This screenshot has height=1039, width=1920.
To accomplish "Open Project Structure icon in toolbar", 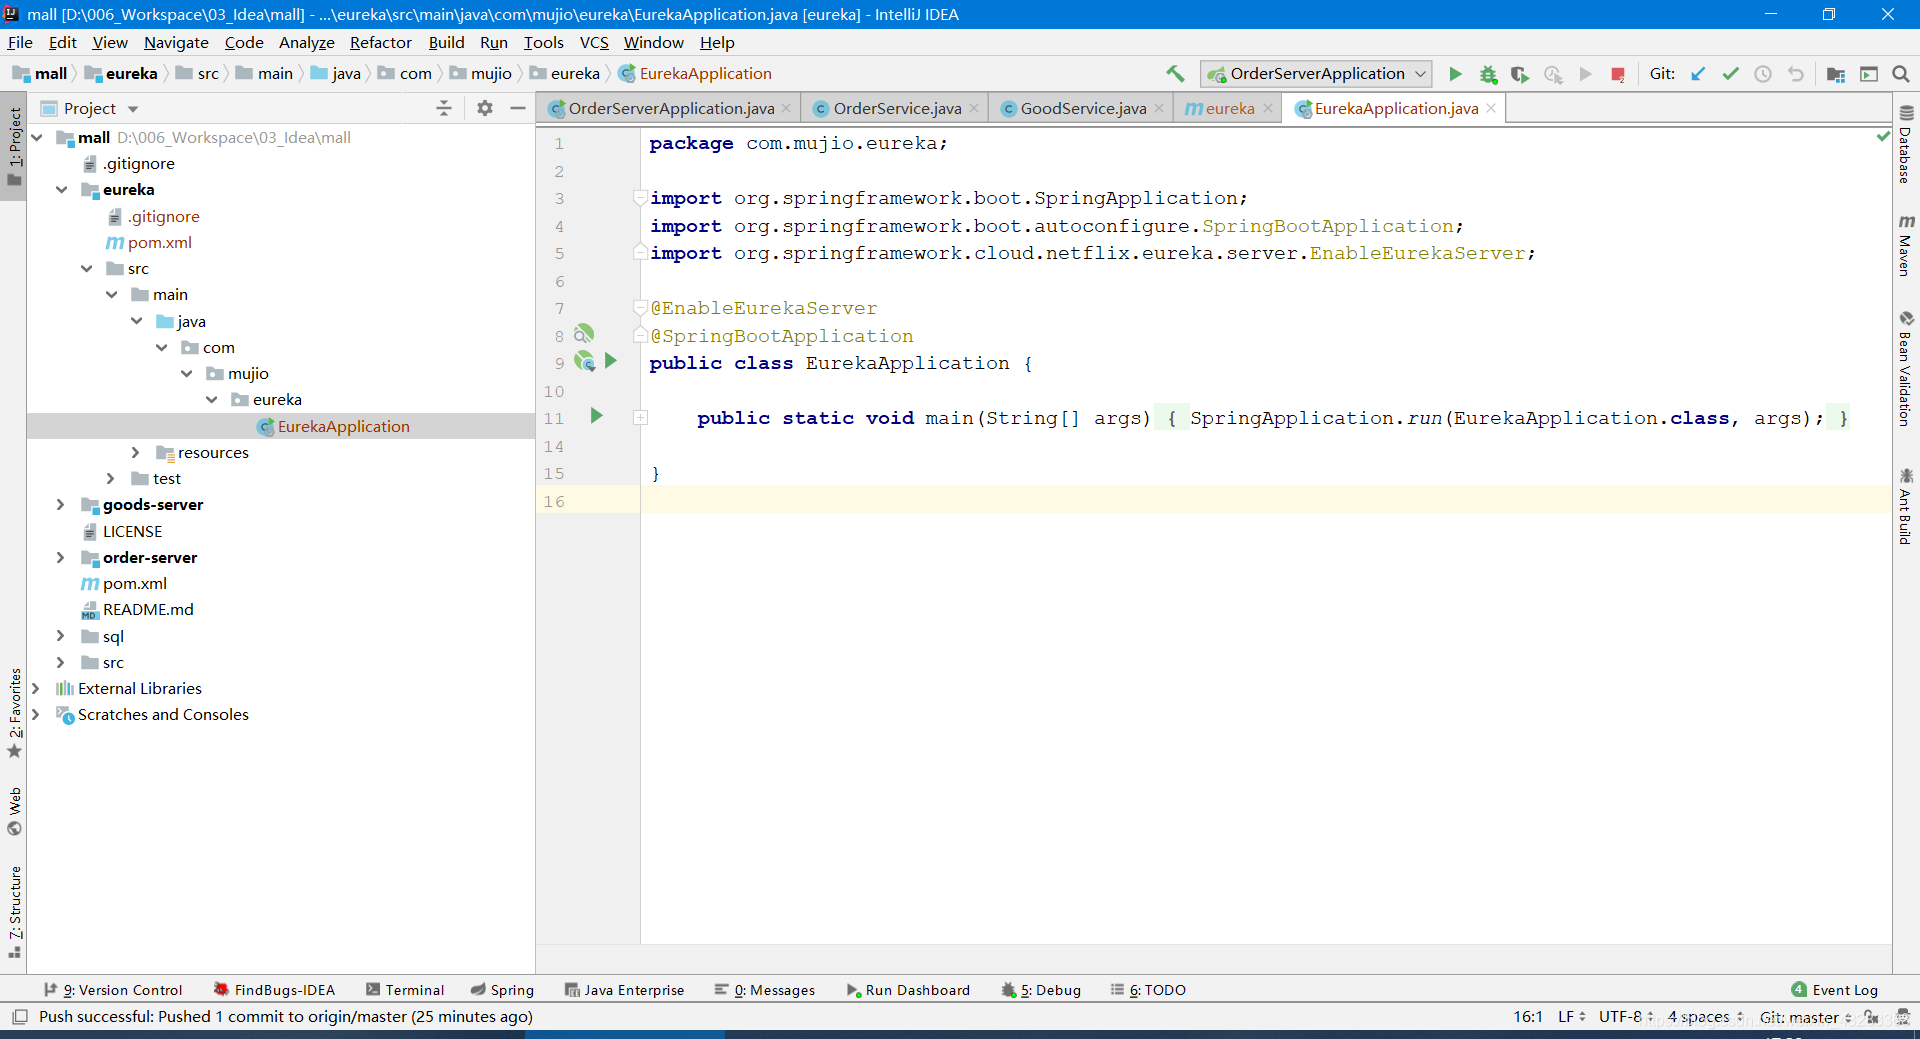I will [1836, 74].
